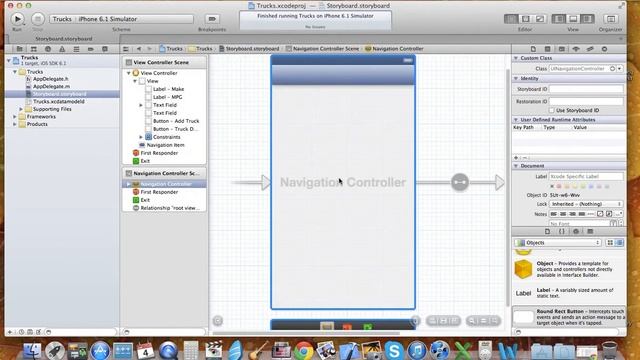Image resolution: width=640 pixels, height=360 pixels.
Task: Open the Class combo box dropdown
Action: pos(620,69)
